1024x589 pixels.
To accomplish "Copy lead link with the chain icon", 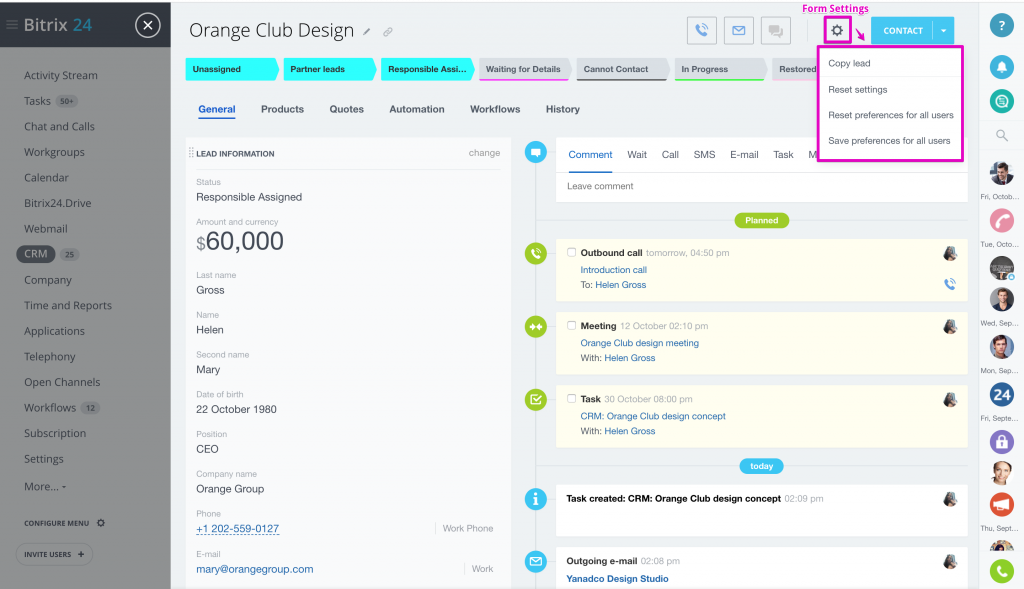I will (388, 31).
